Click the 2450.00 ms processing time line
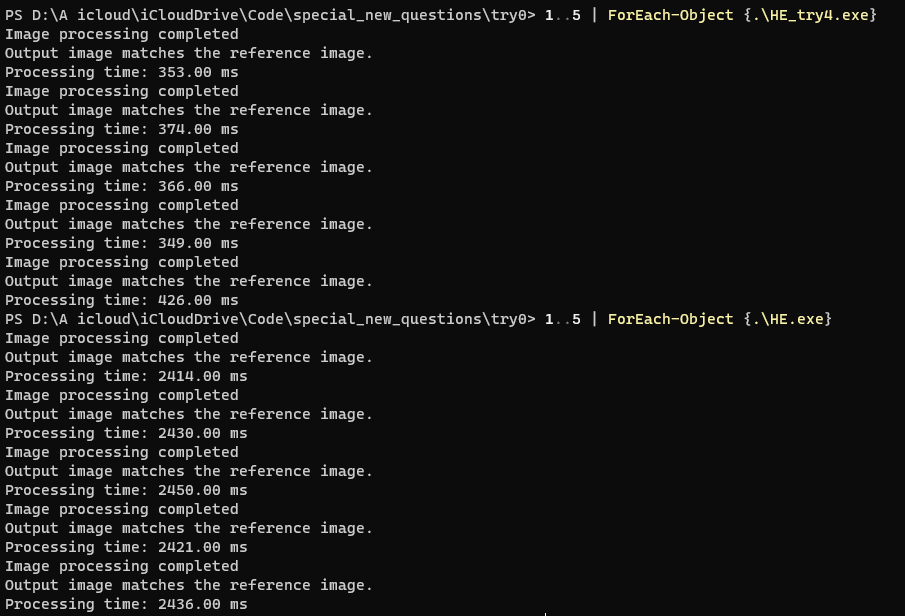This screenshot has width=905, height=616. pyautogui.click(x=126, y=490)
